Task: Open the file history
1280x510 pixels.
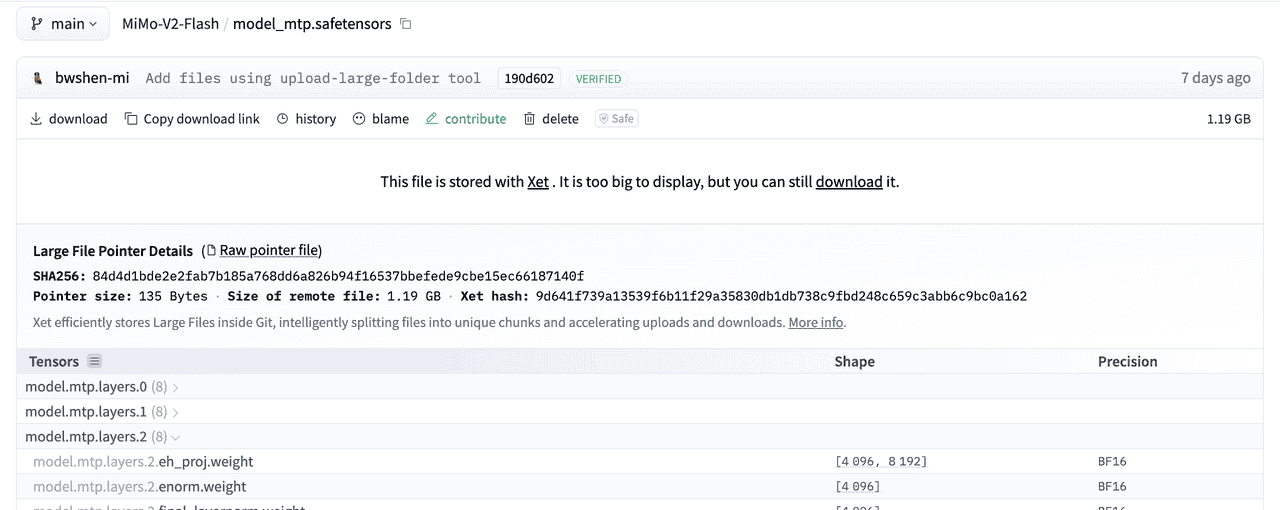Action: [306, 119]
